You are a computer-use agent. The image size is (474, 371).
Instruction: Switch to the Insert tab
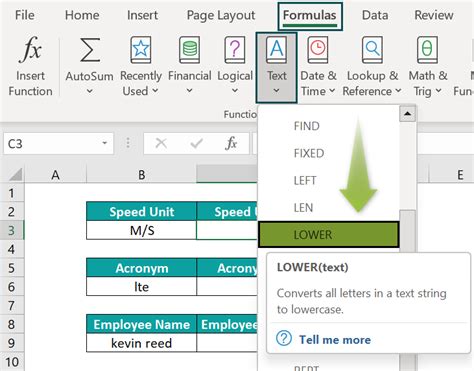142,15
